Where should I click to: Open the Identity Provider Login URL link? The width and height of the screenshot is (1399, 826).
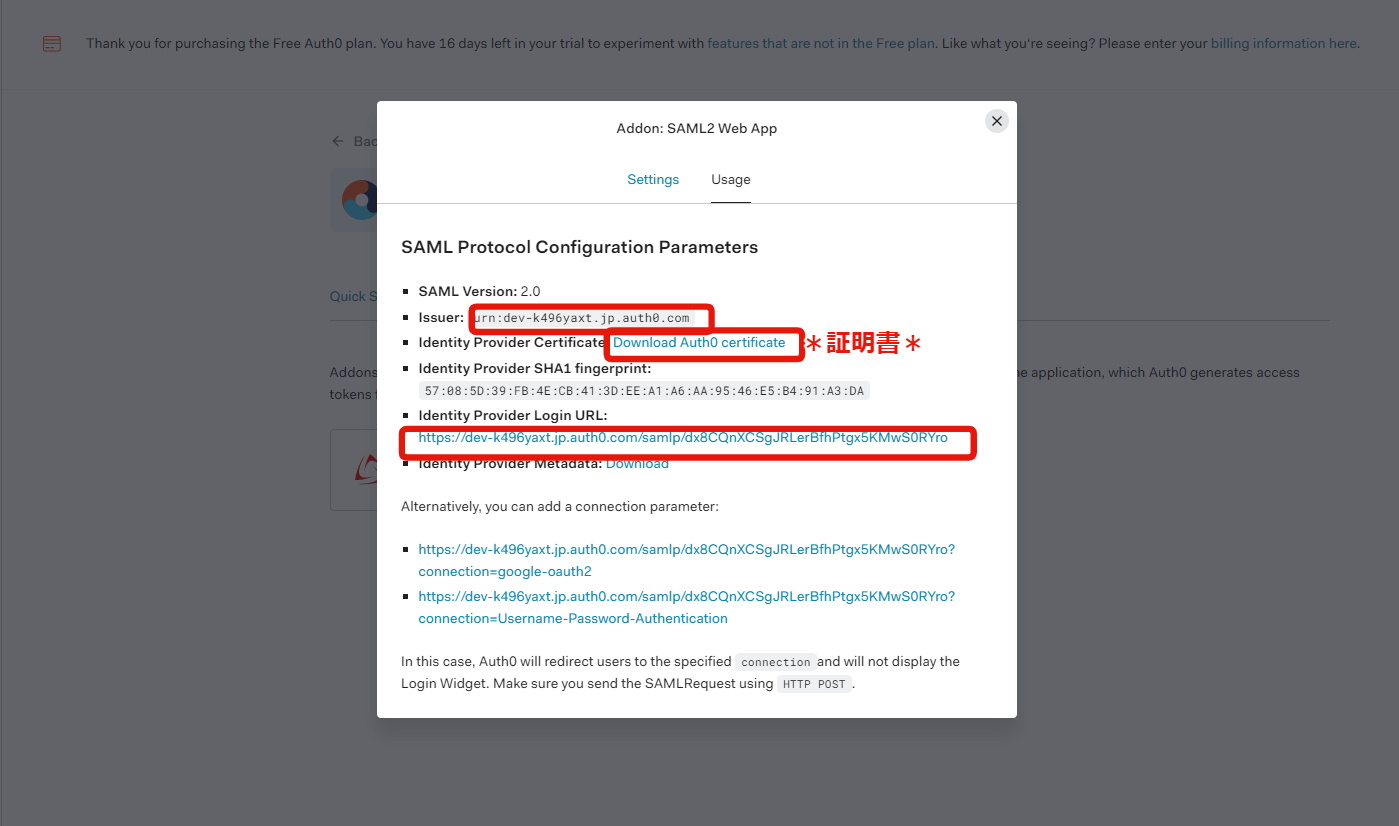683,437
